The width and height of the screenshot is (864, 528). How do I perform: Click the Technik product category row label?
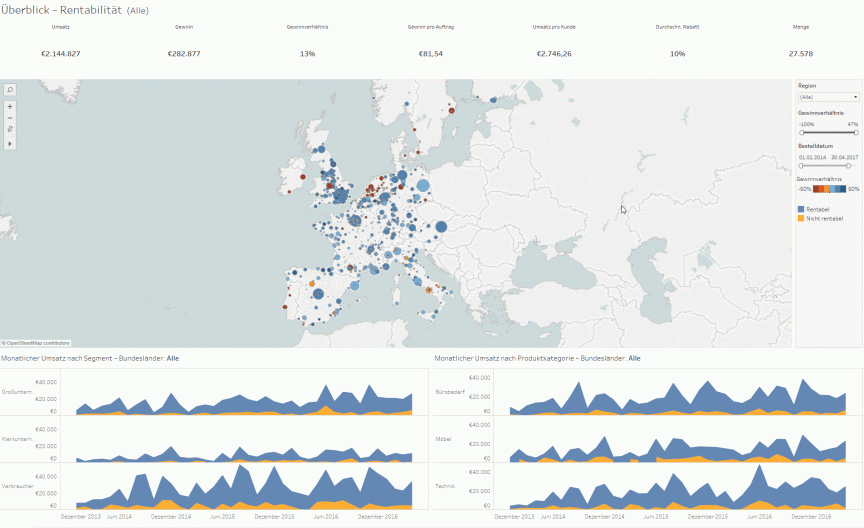pos(445,484)
